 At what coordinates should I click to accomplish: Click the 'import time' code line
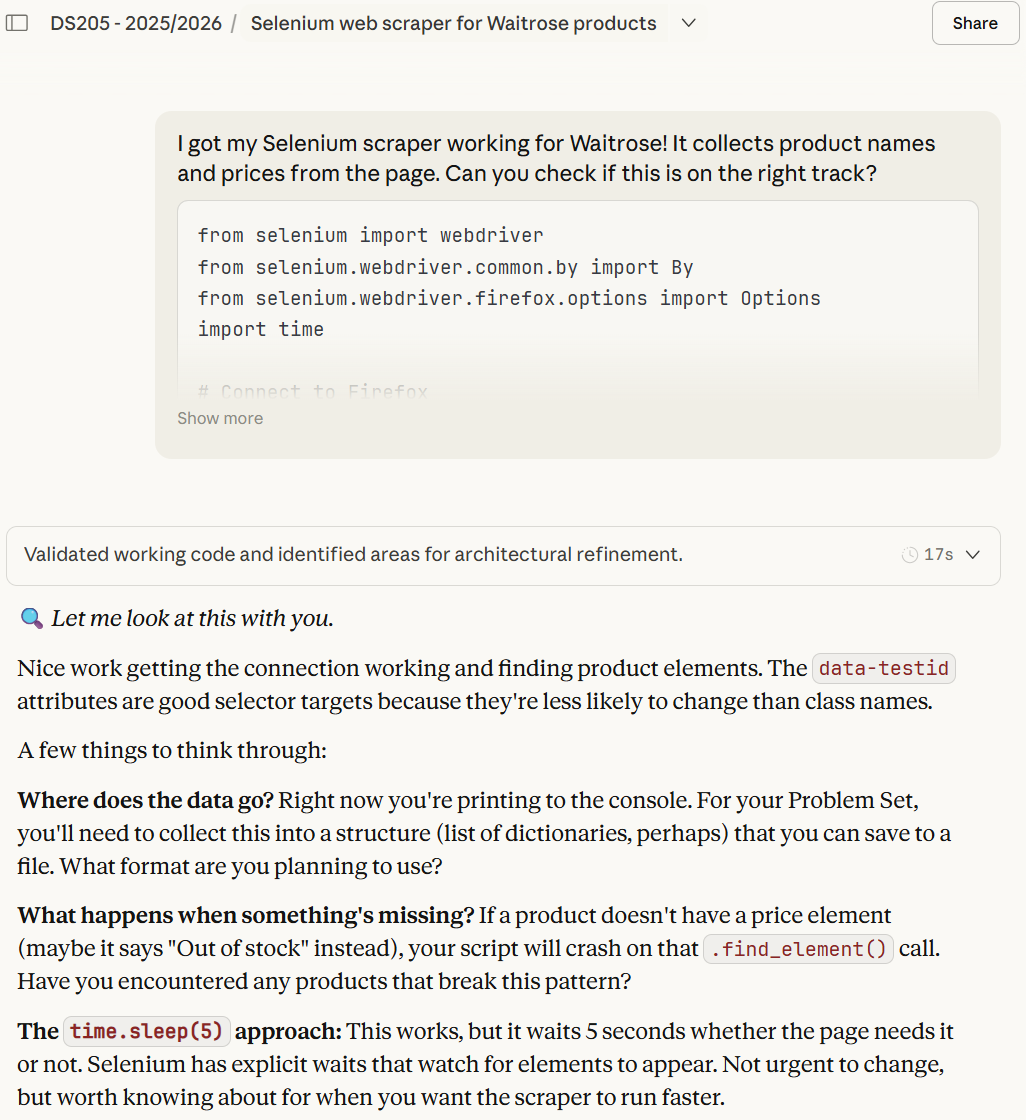pos(260,329)
